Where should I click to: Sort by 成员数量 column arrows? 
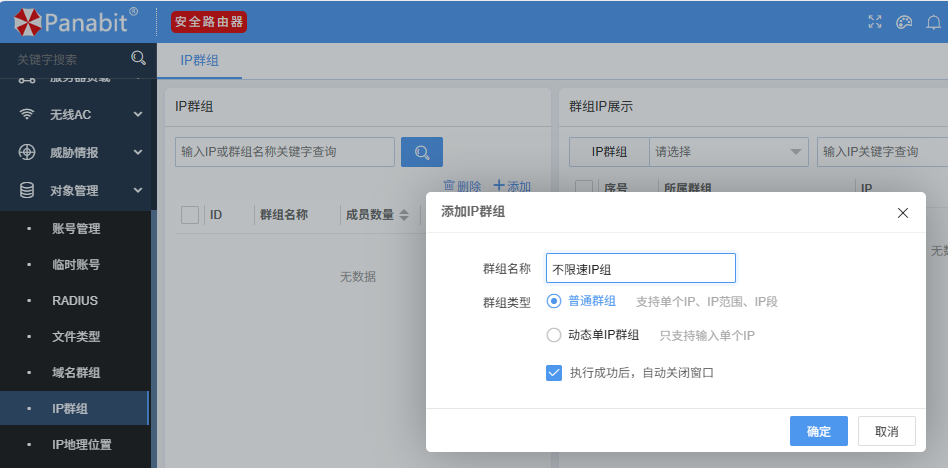404,215
